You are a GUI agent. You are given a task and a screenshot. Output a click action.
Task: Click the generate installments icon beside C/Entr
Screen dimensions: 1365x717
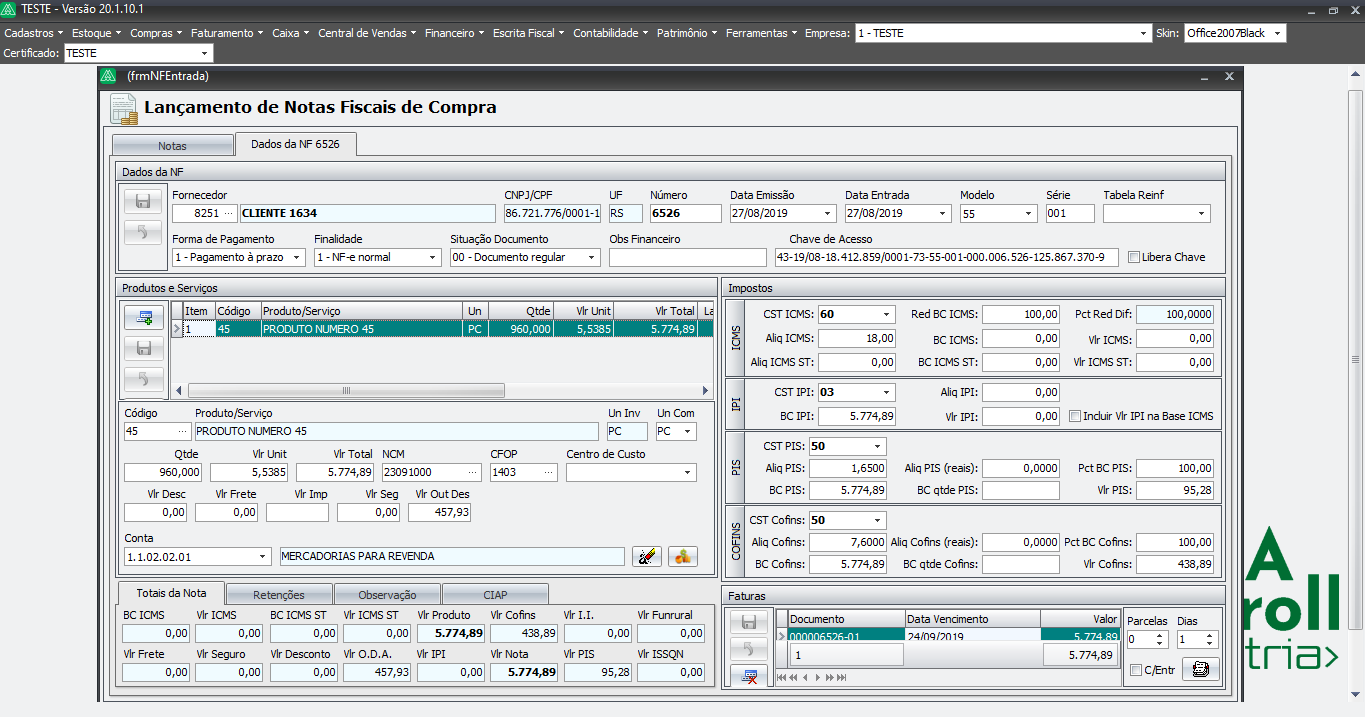(x=1200, y=669)
